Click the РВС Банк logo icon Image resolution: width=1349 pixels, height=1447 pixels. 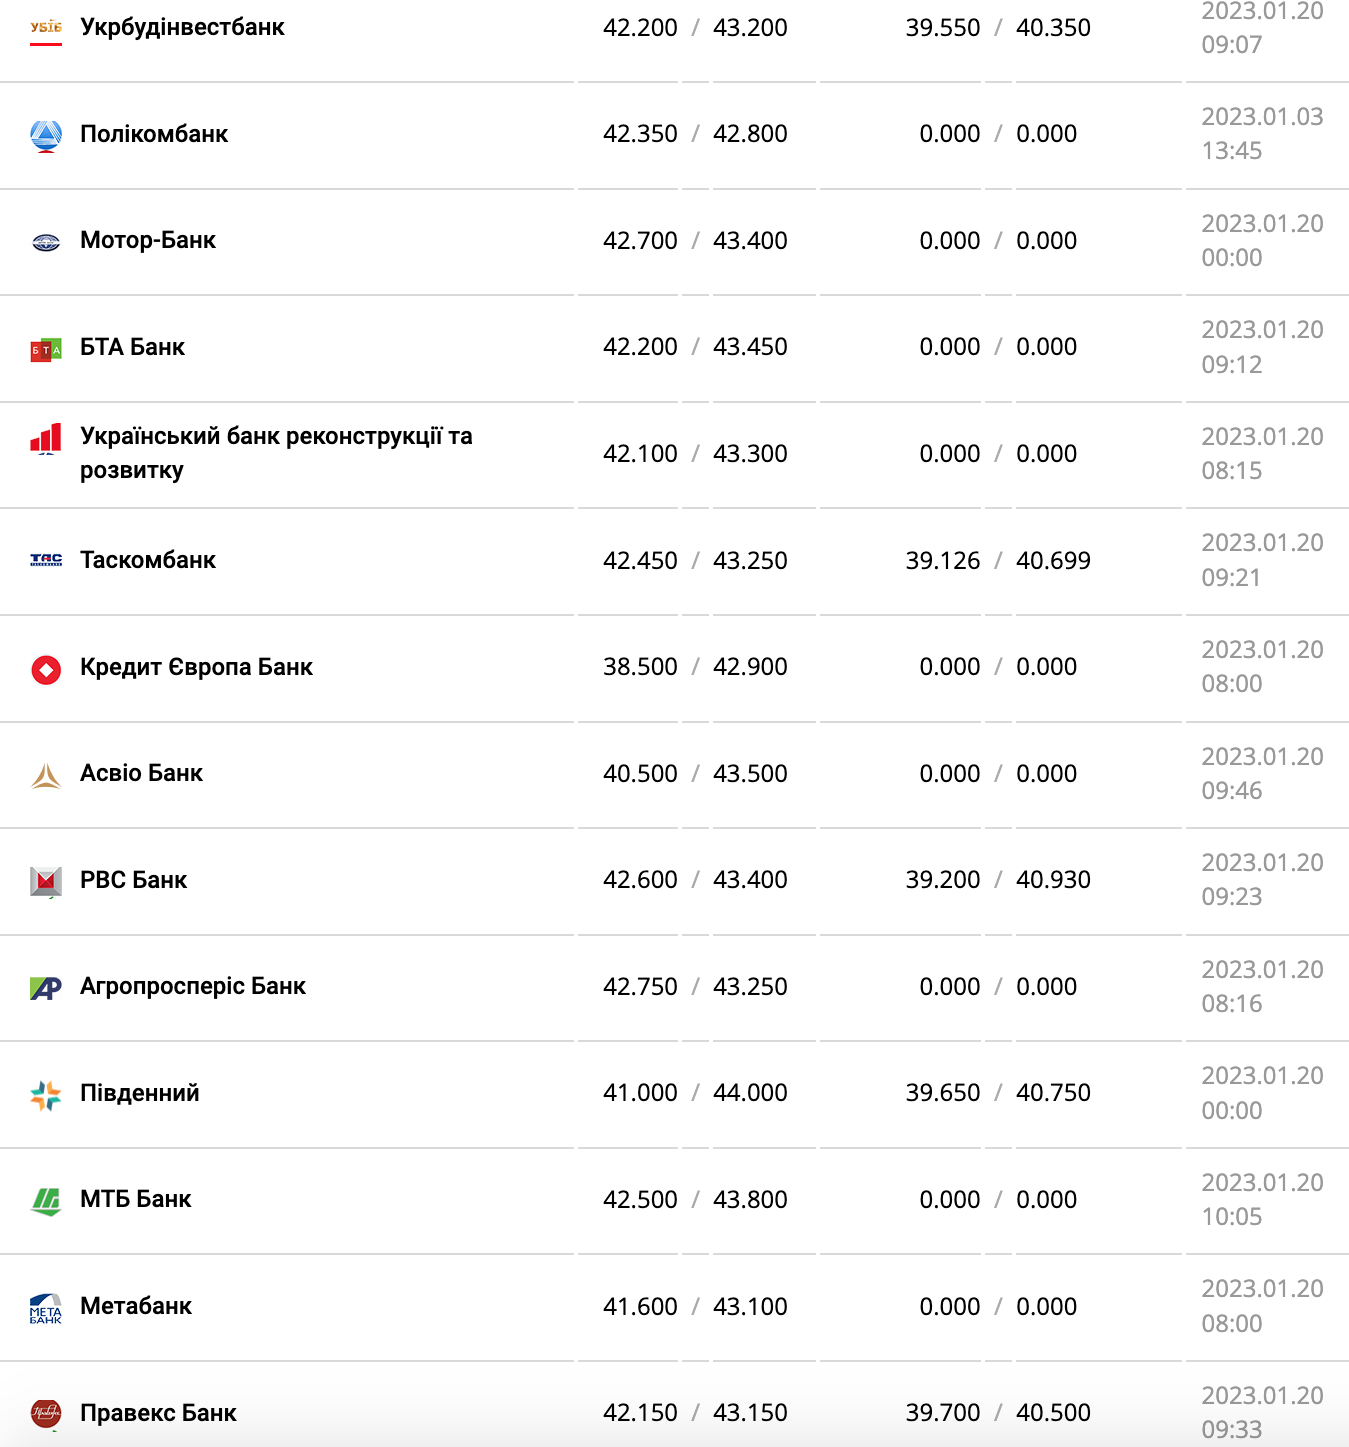coord(46,881)
